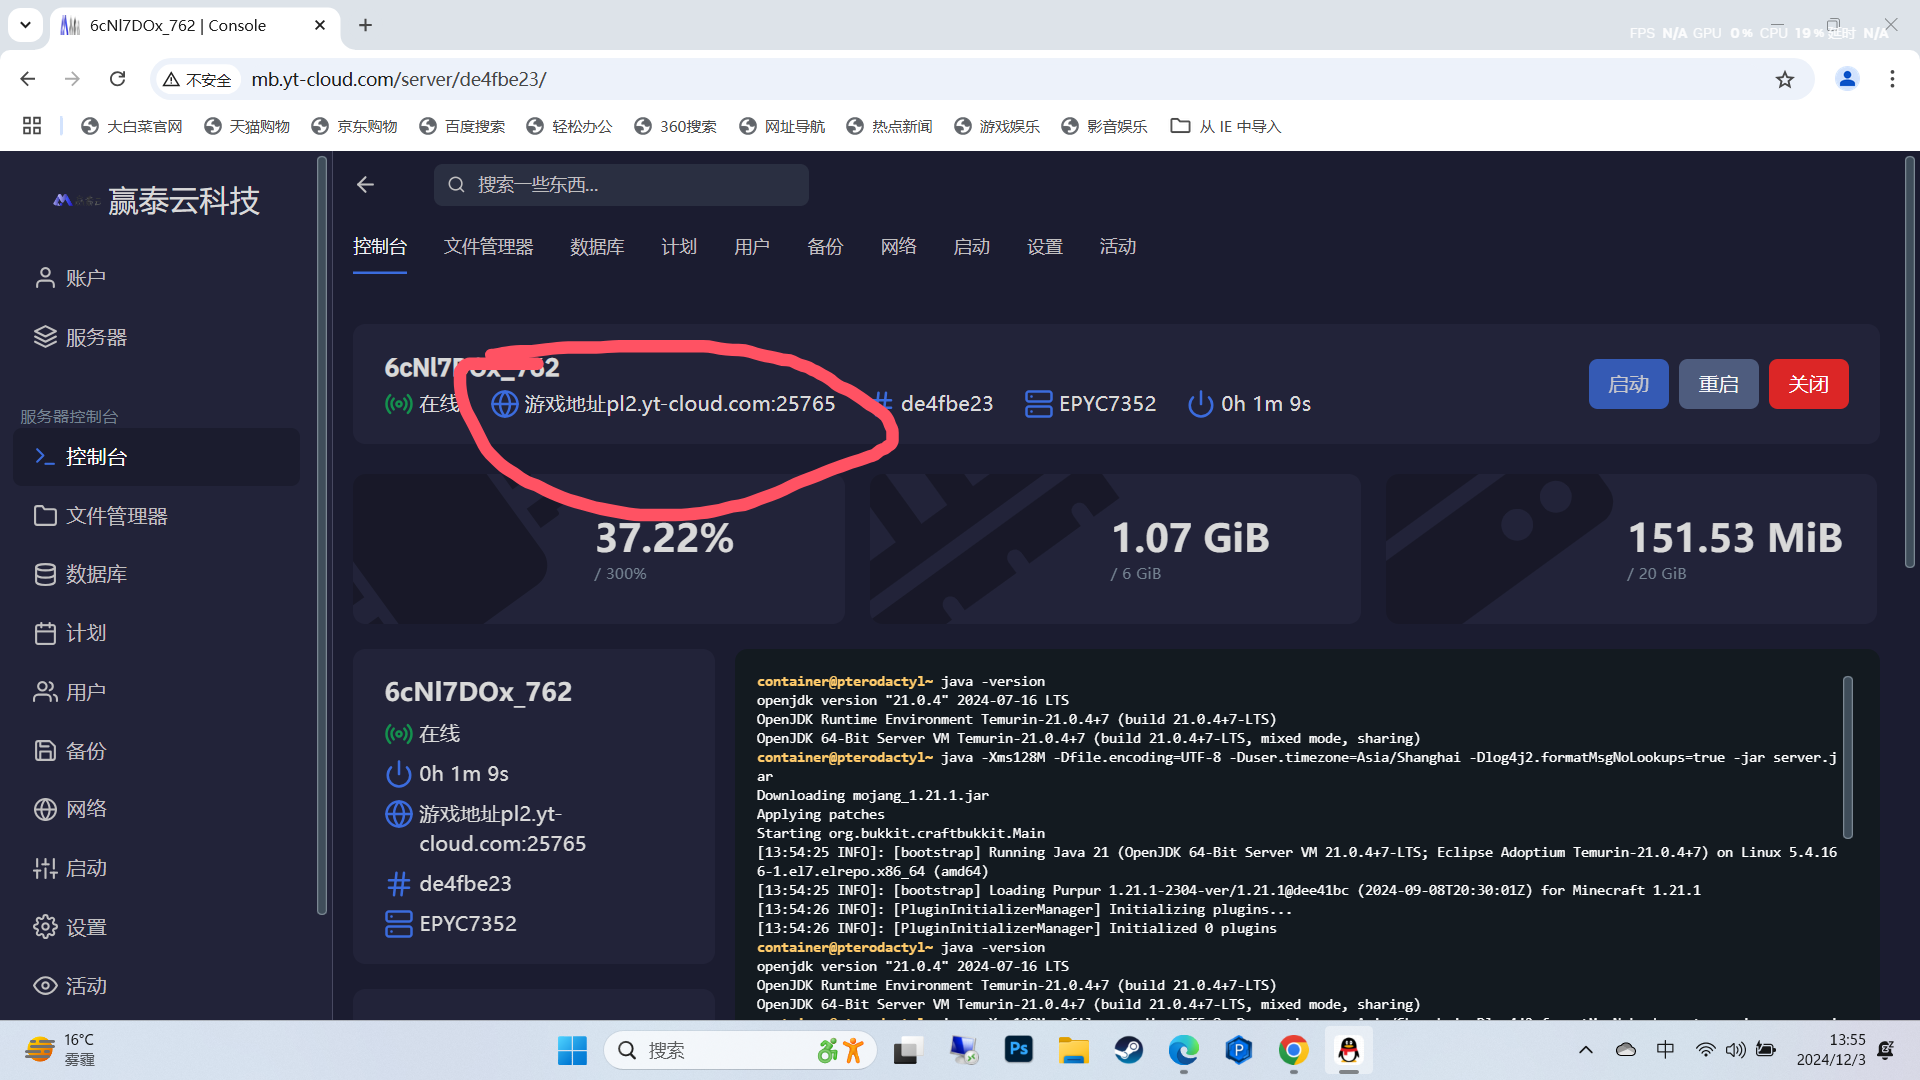This screenshot has height=1080, width=1920.
Task: Click the uptime power icon in header
Action: (1200, 404)
